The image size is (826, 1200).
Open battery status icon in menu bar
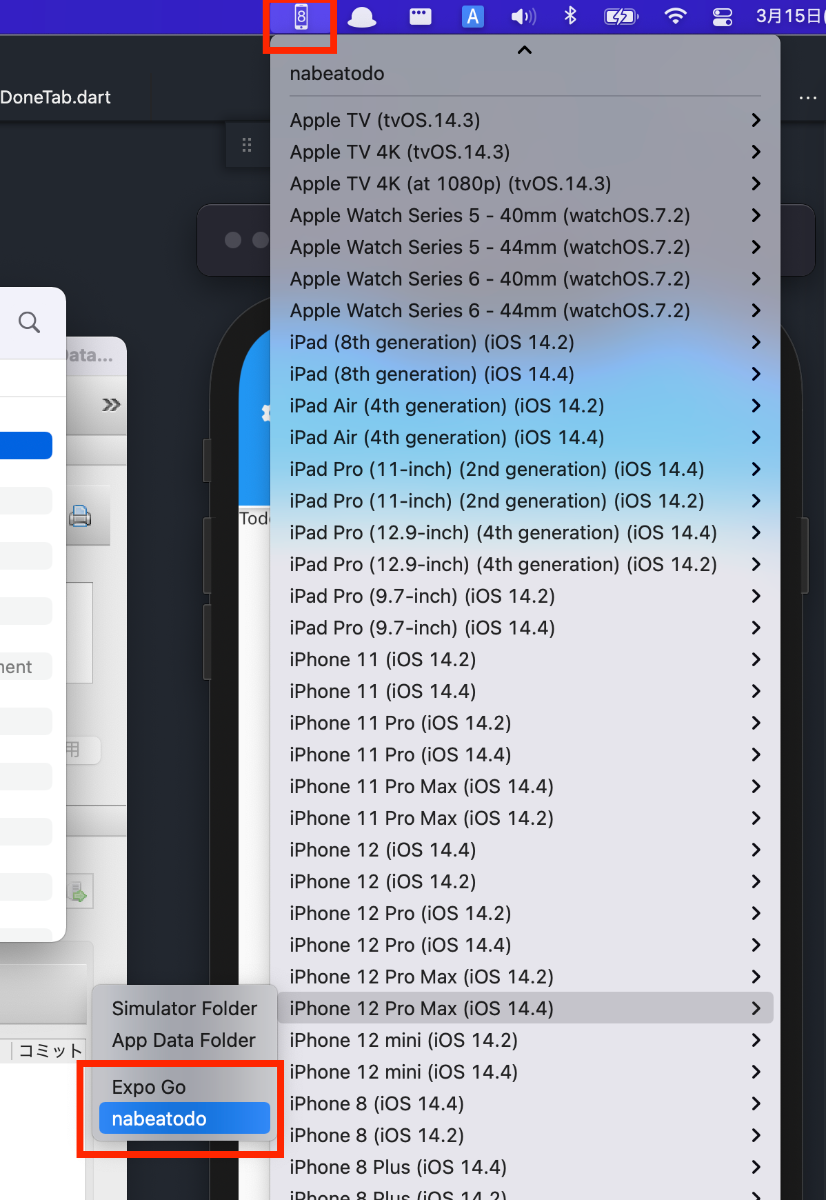pyautogui.click(x=621, y=16)
